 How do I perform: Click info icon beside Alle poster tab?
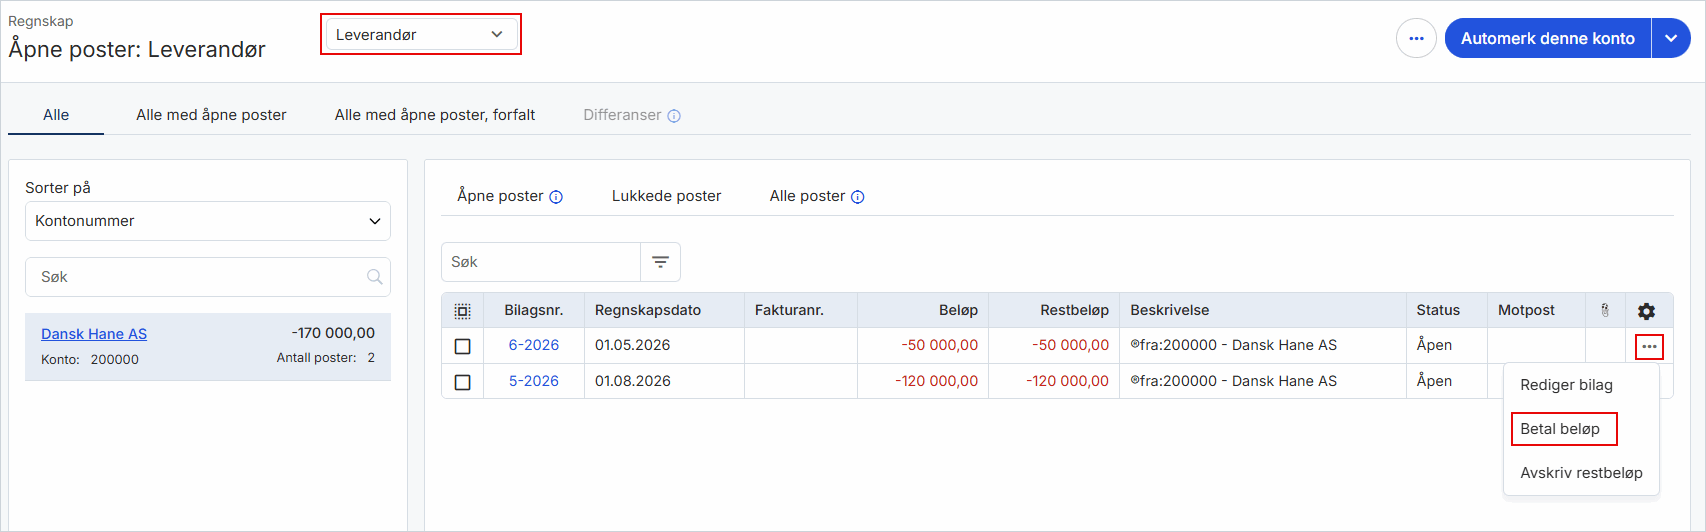857,197
